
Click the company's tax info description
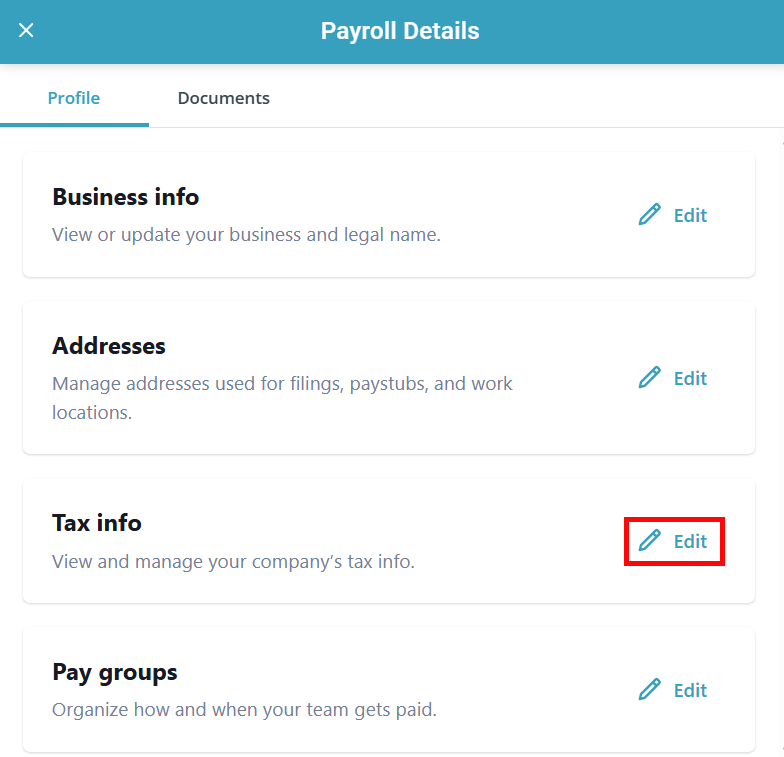(x=233, y=561)
